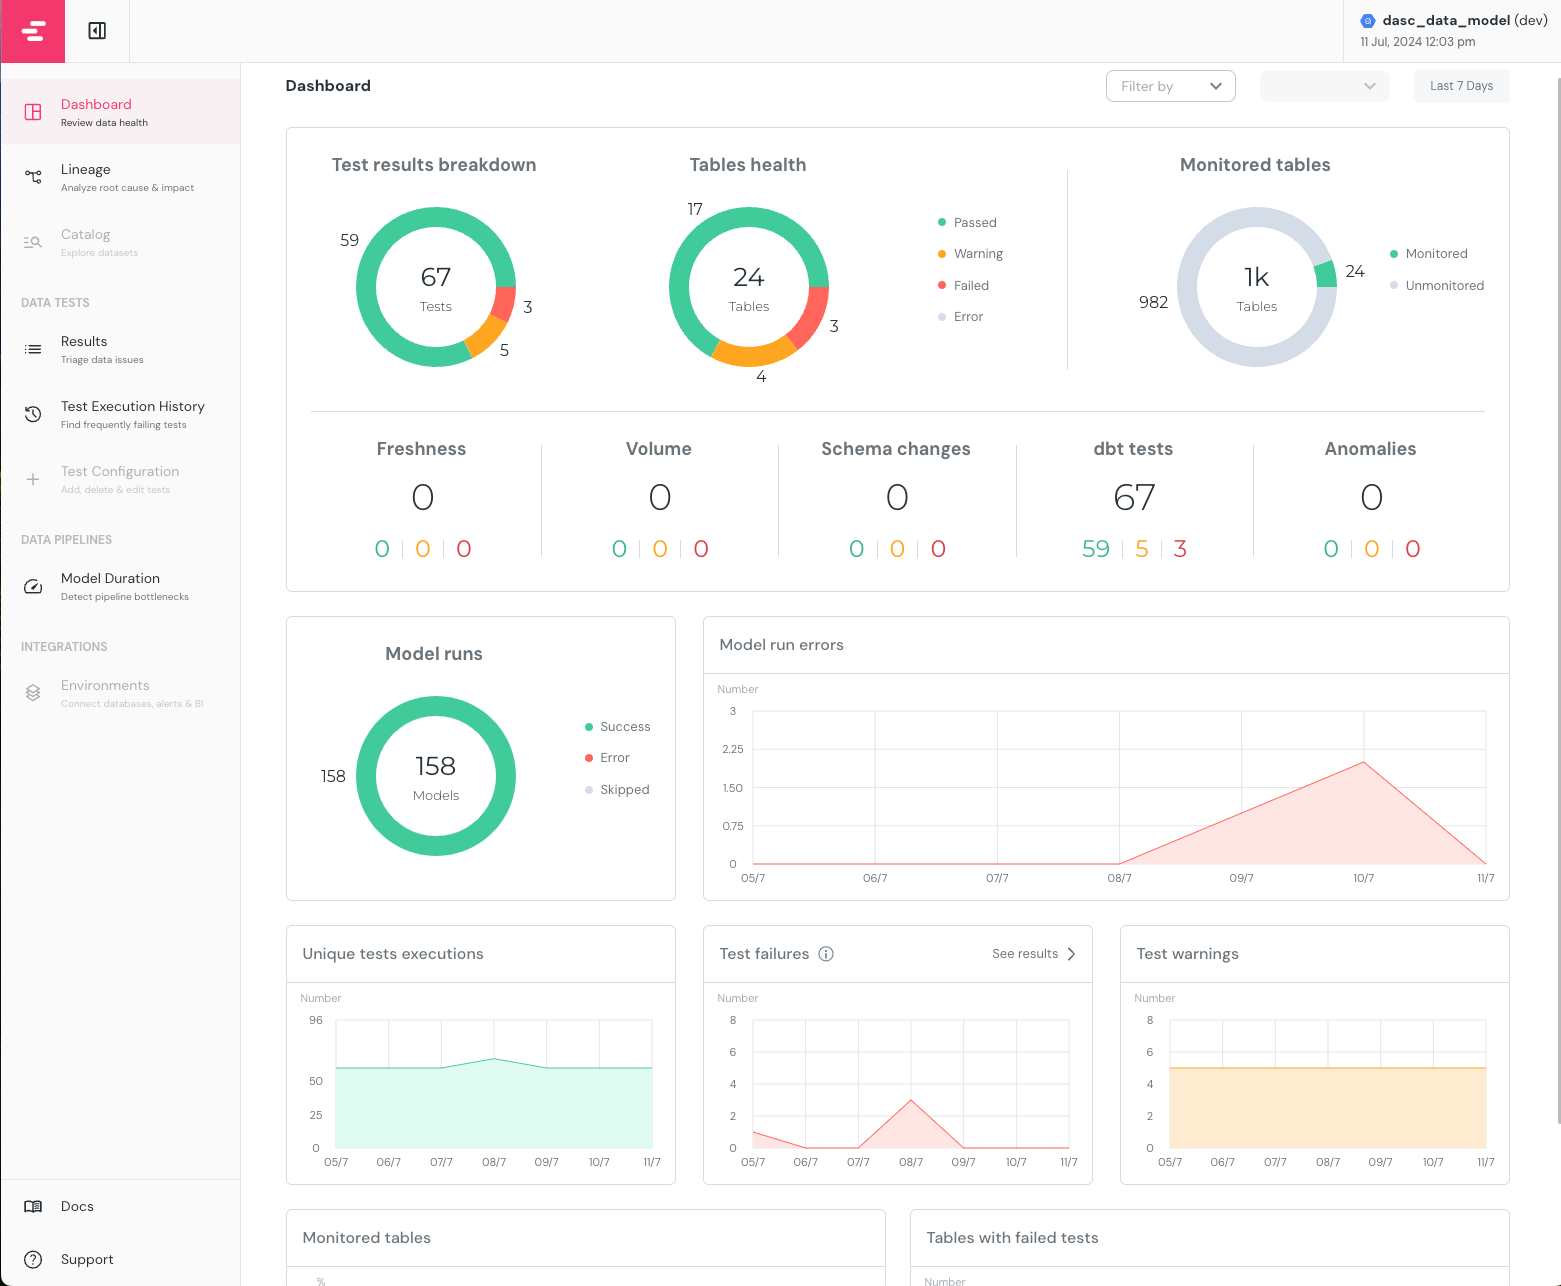
Task: Open the dasc_data_model environment selector
Action: click(1453, 30)
